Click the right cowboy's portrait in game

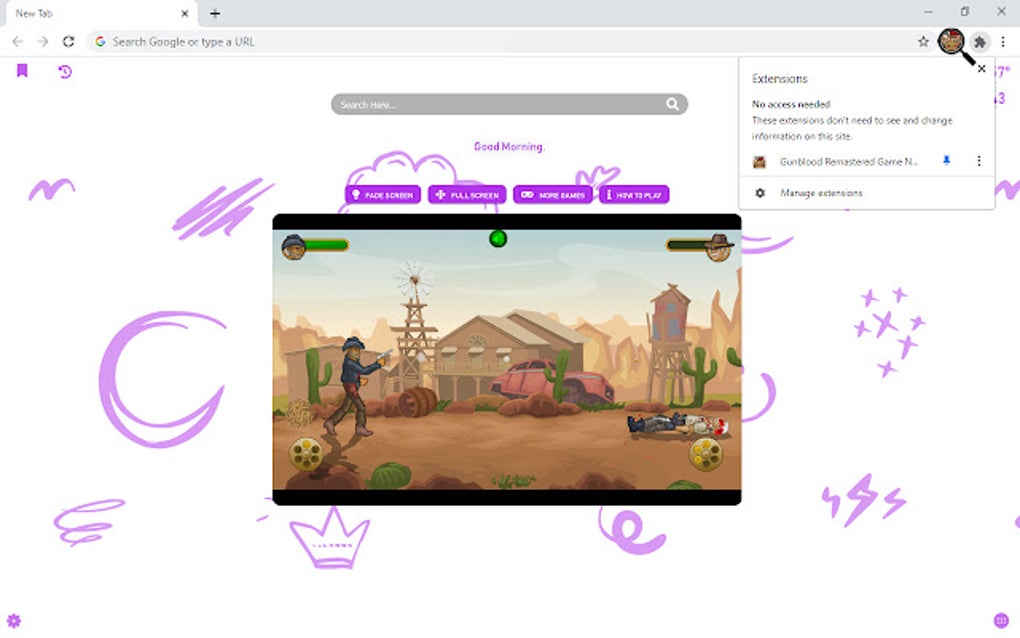719,247
